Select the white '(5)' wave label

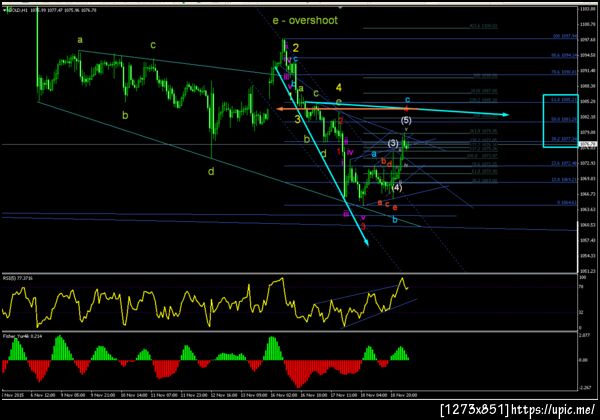(x=406, y=120)
